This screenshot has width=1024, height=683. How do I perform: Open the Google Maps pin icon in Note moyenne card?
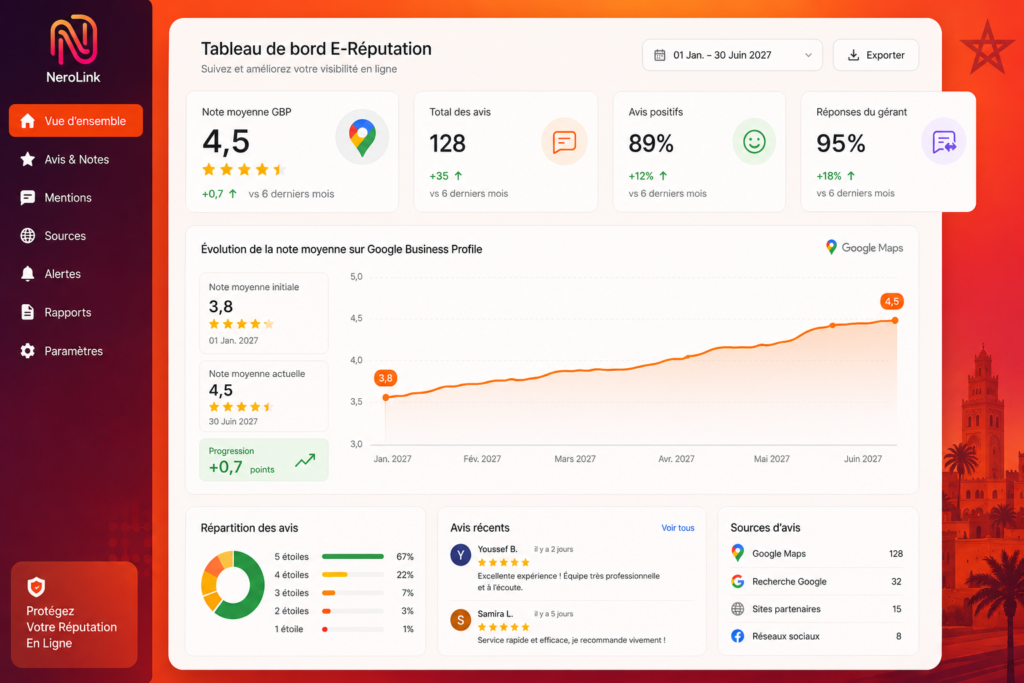(362, 138)
